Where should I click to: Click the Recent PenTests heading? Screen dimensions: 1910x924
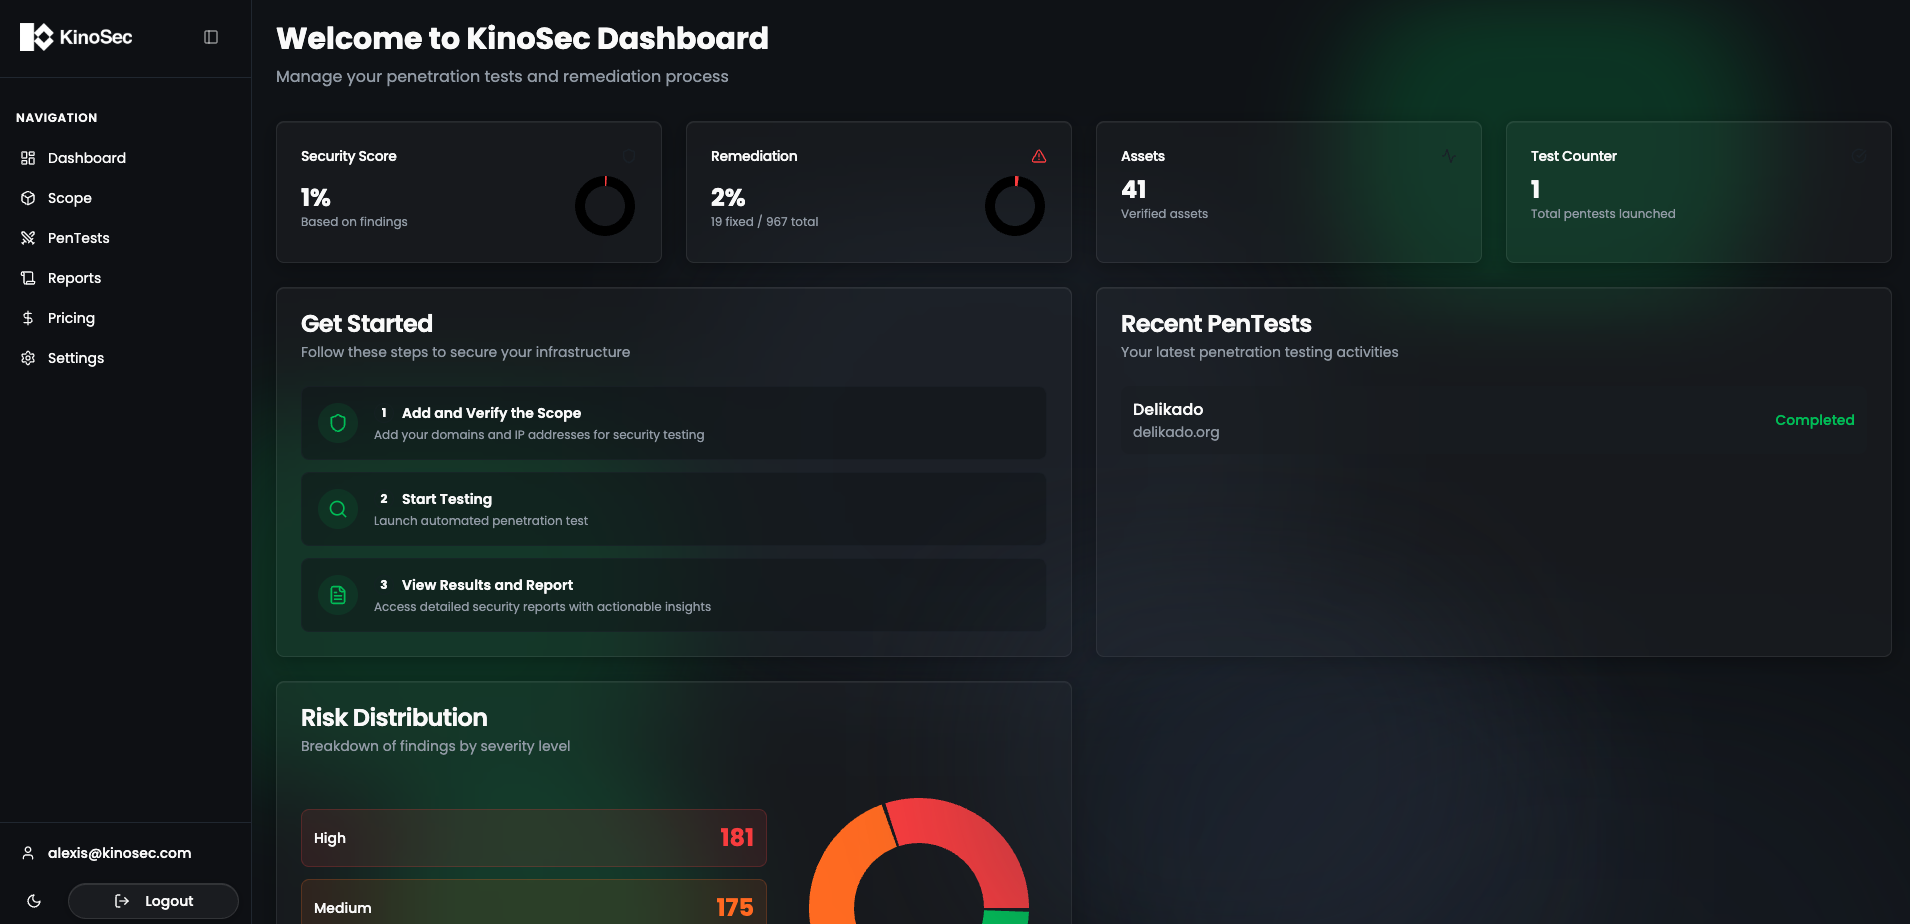[1216, 324]
